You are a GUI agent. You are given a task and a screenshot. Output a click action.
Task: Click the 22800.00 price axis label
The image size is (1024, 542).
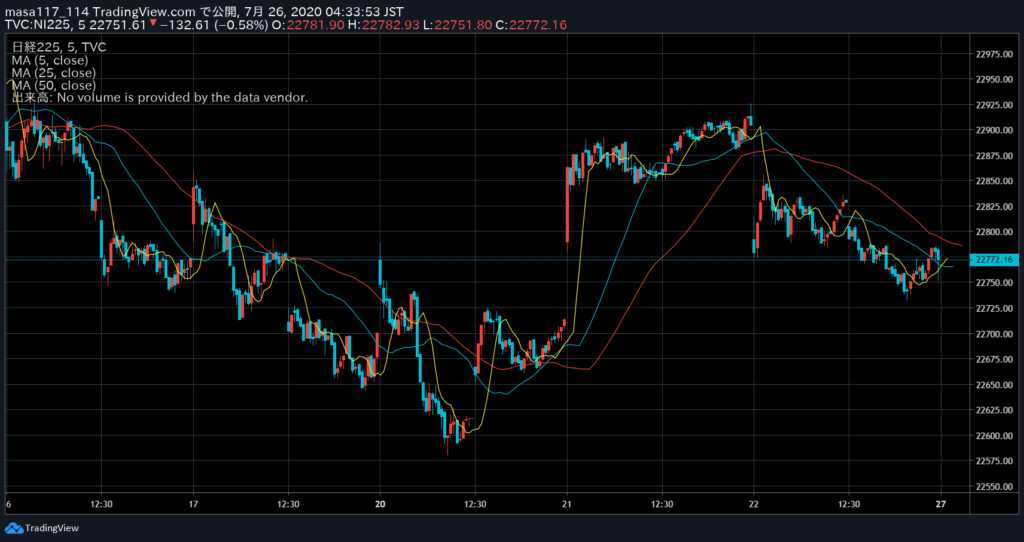coord(994,232)
